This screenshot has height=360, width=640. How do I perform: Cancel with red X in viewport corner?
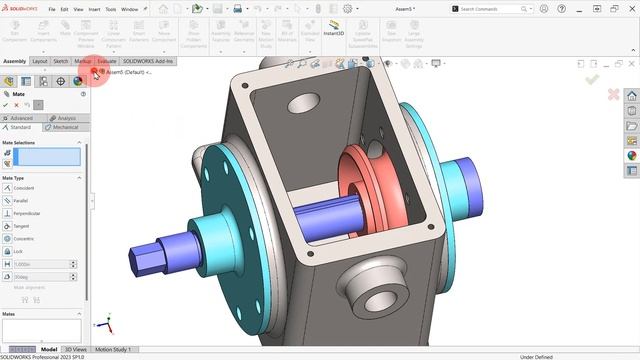(x=613, y=94)
